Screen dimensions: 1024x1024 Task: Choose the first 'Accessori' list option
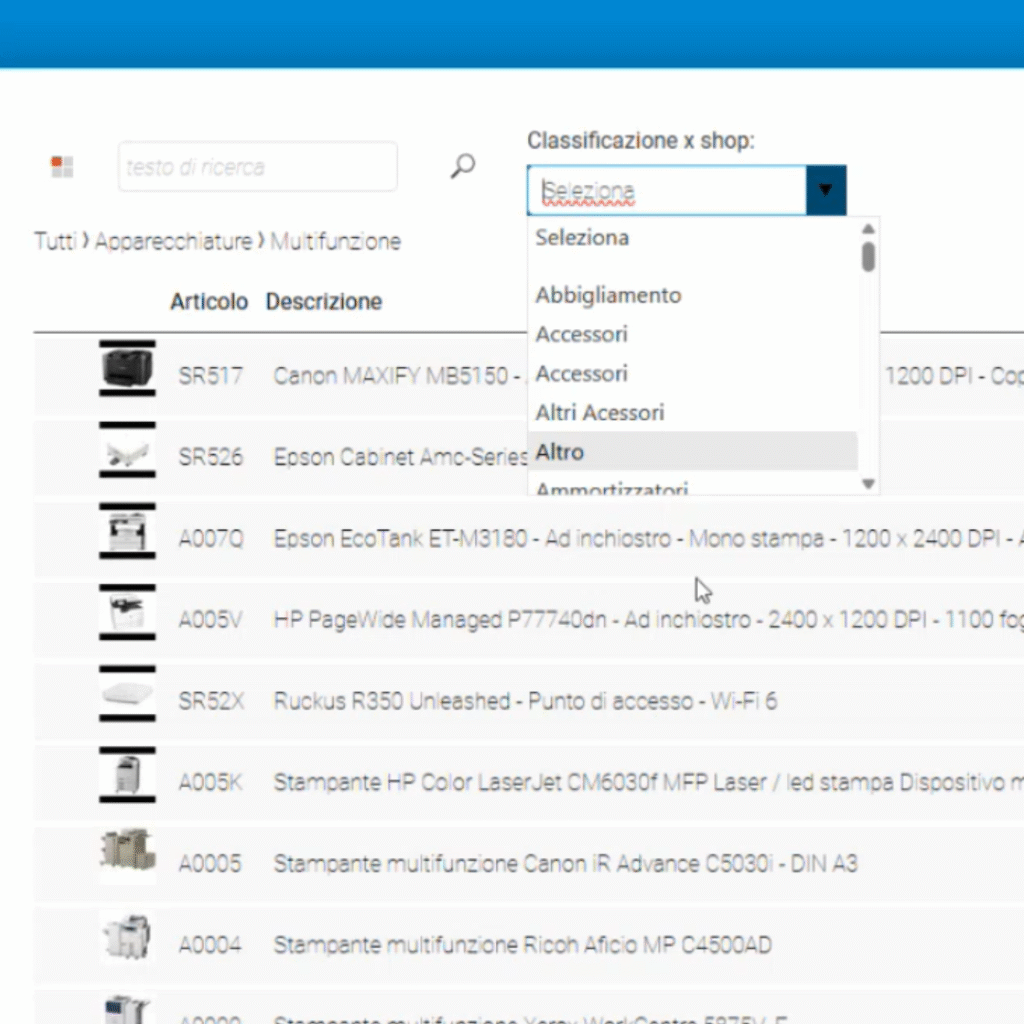[x=692, y=334]
